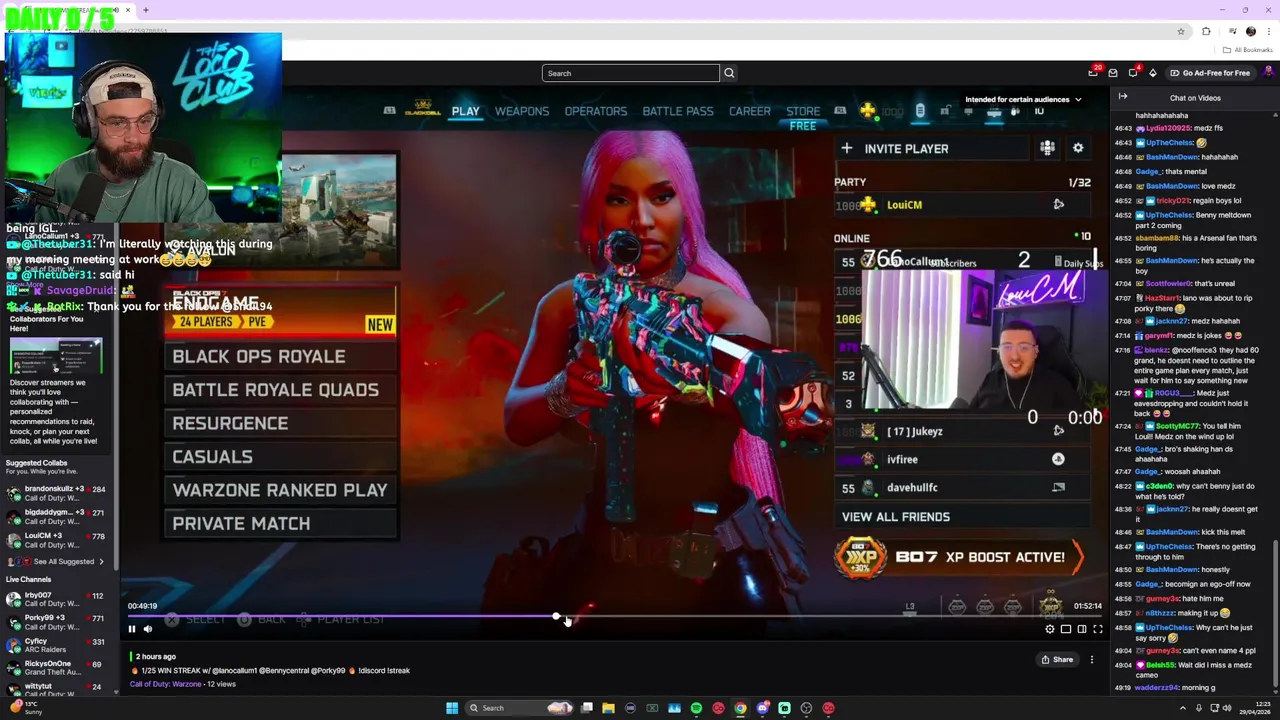The image size is (1280, 720).
Task: Open Prime loot with 20 badge
Action: coord(1094,72)
